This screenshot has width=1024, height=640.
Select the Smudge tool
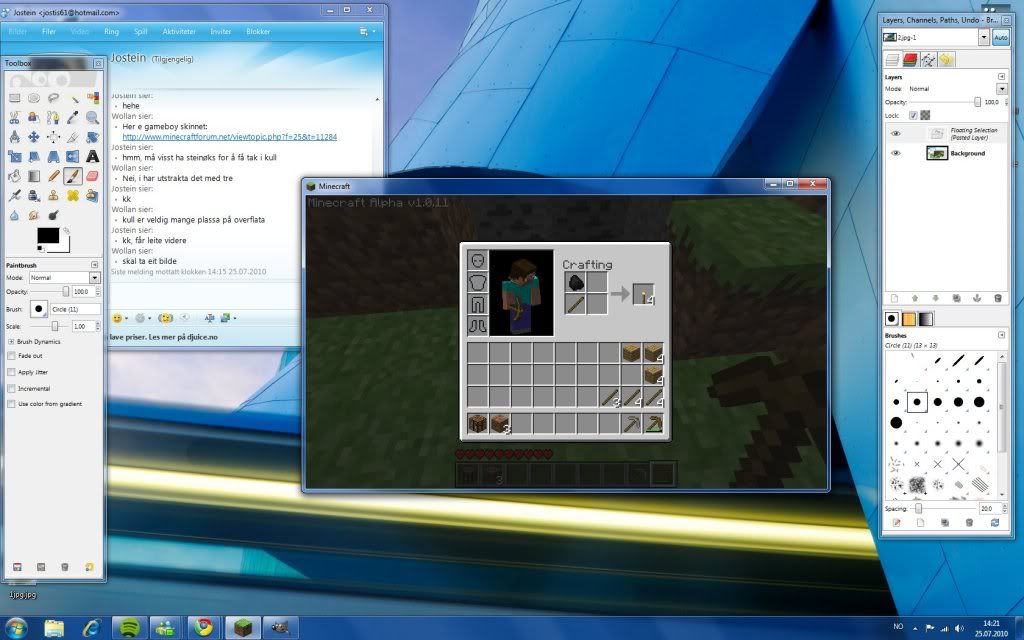pos(34,216)
